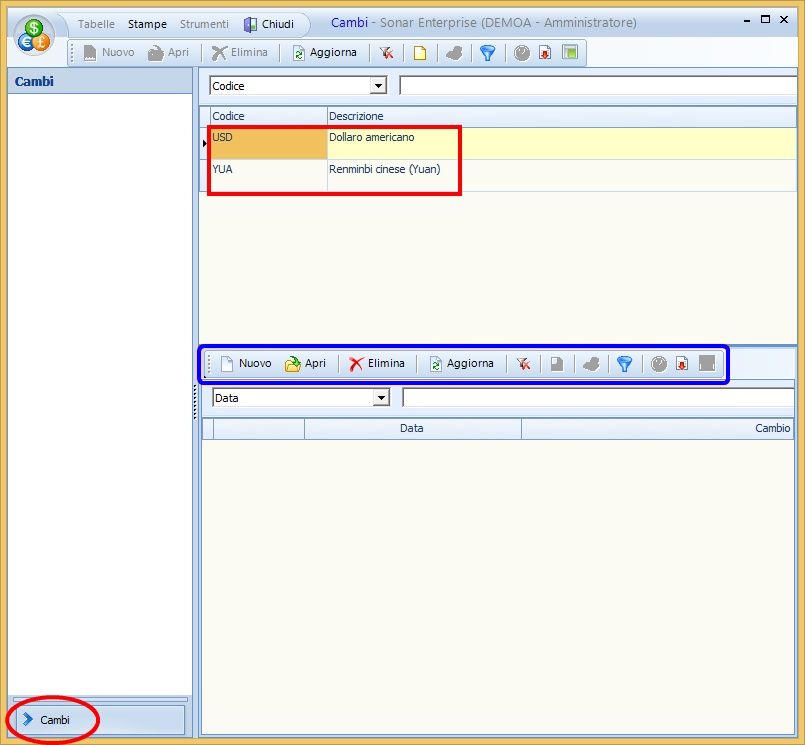Open a record with lower toolbar Apri
The image size is (805, 745).
[305, 364]
